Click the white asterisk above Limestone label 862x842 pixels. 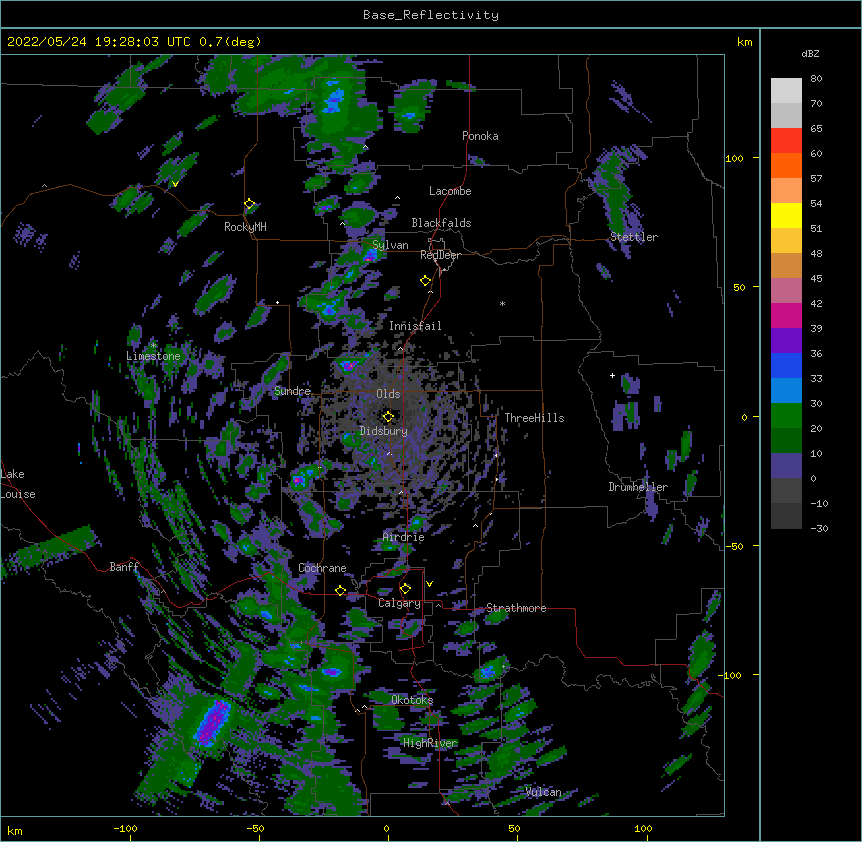pos(153,346)
